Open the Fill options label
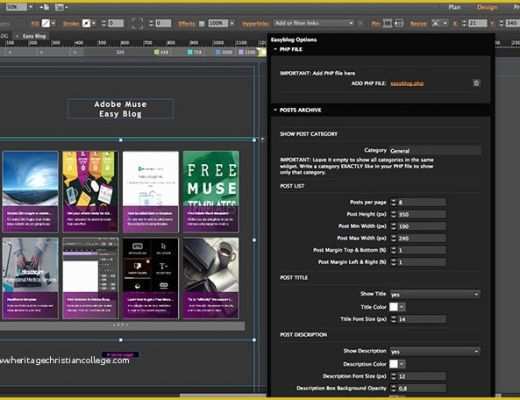 [35, 24]
